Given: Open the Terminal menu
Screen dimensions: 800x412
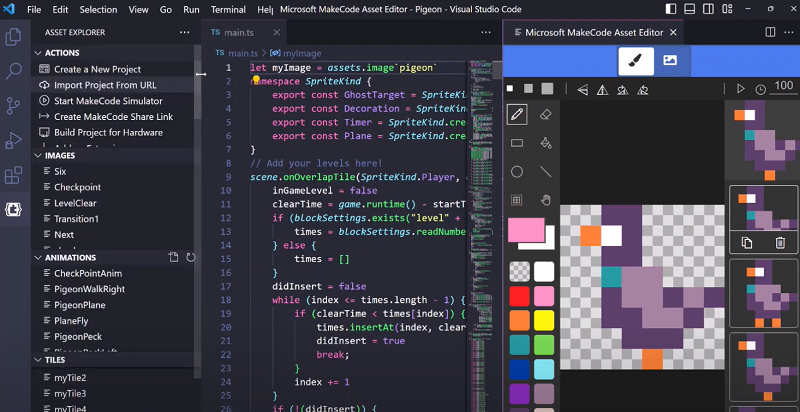Looking at the screenshot, I should (228, 9).
